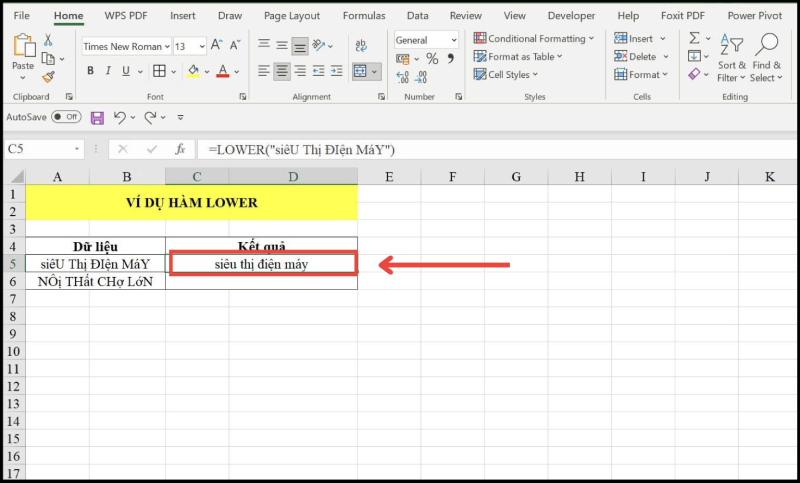The image size is (800, 483).
Task: Click the AutoSum sigma icon
Action: 695,38
